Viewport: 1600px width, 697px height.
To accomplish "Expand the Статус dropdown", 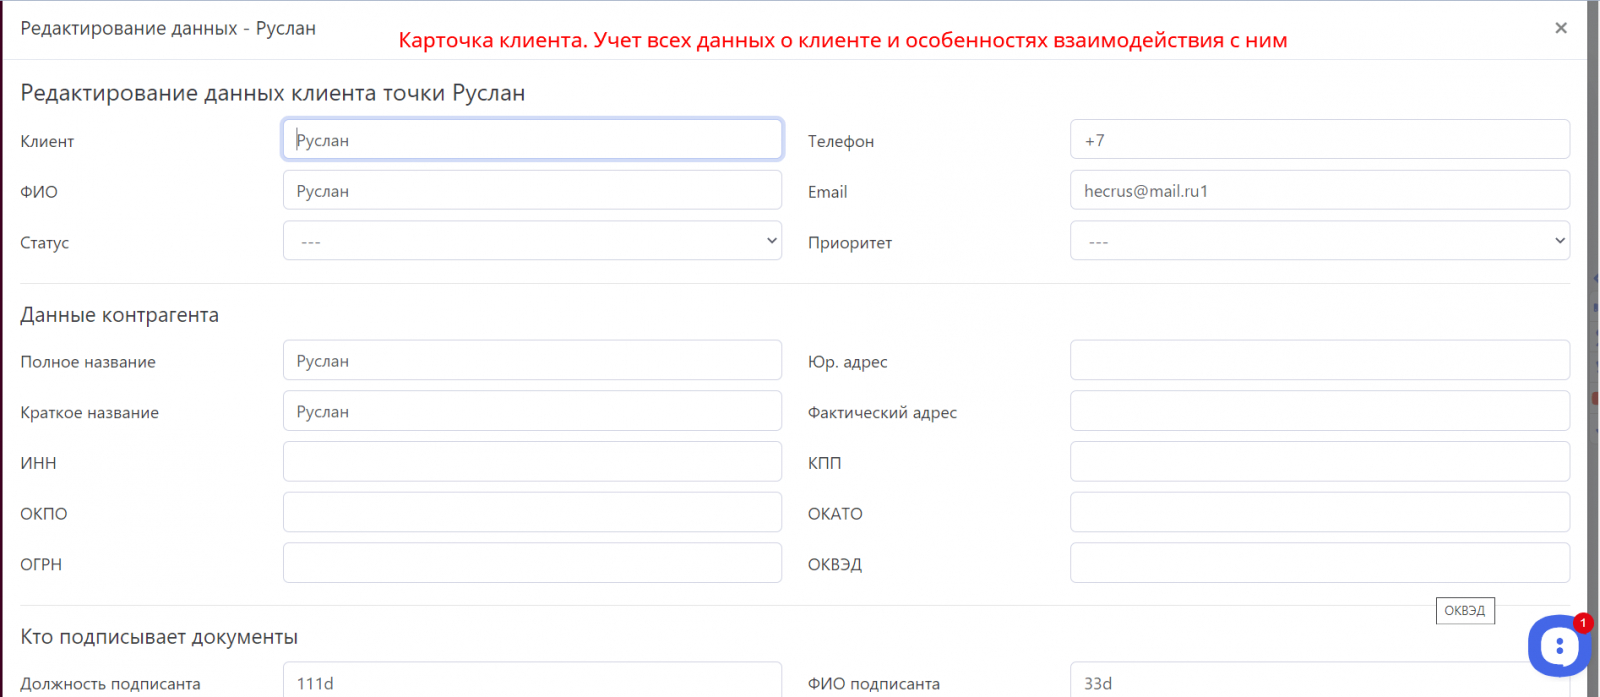I will pyautogui.click(x=532, y=241).
